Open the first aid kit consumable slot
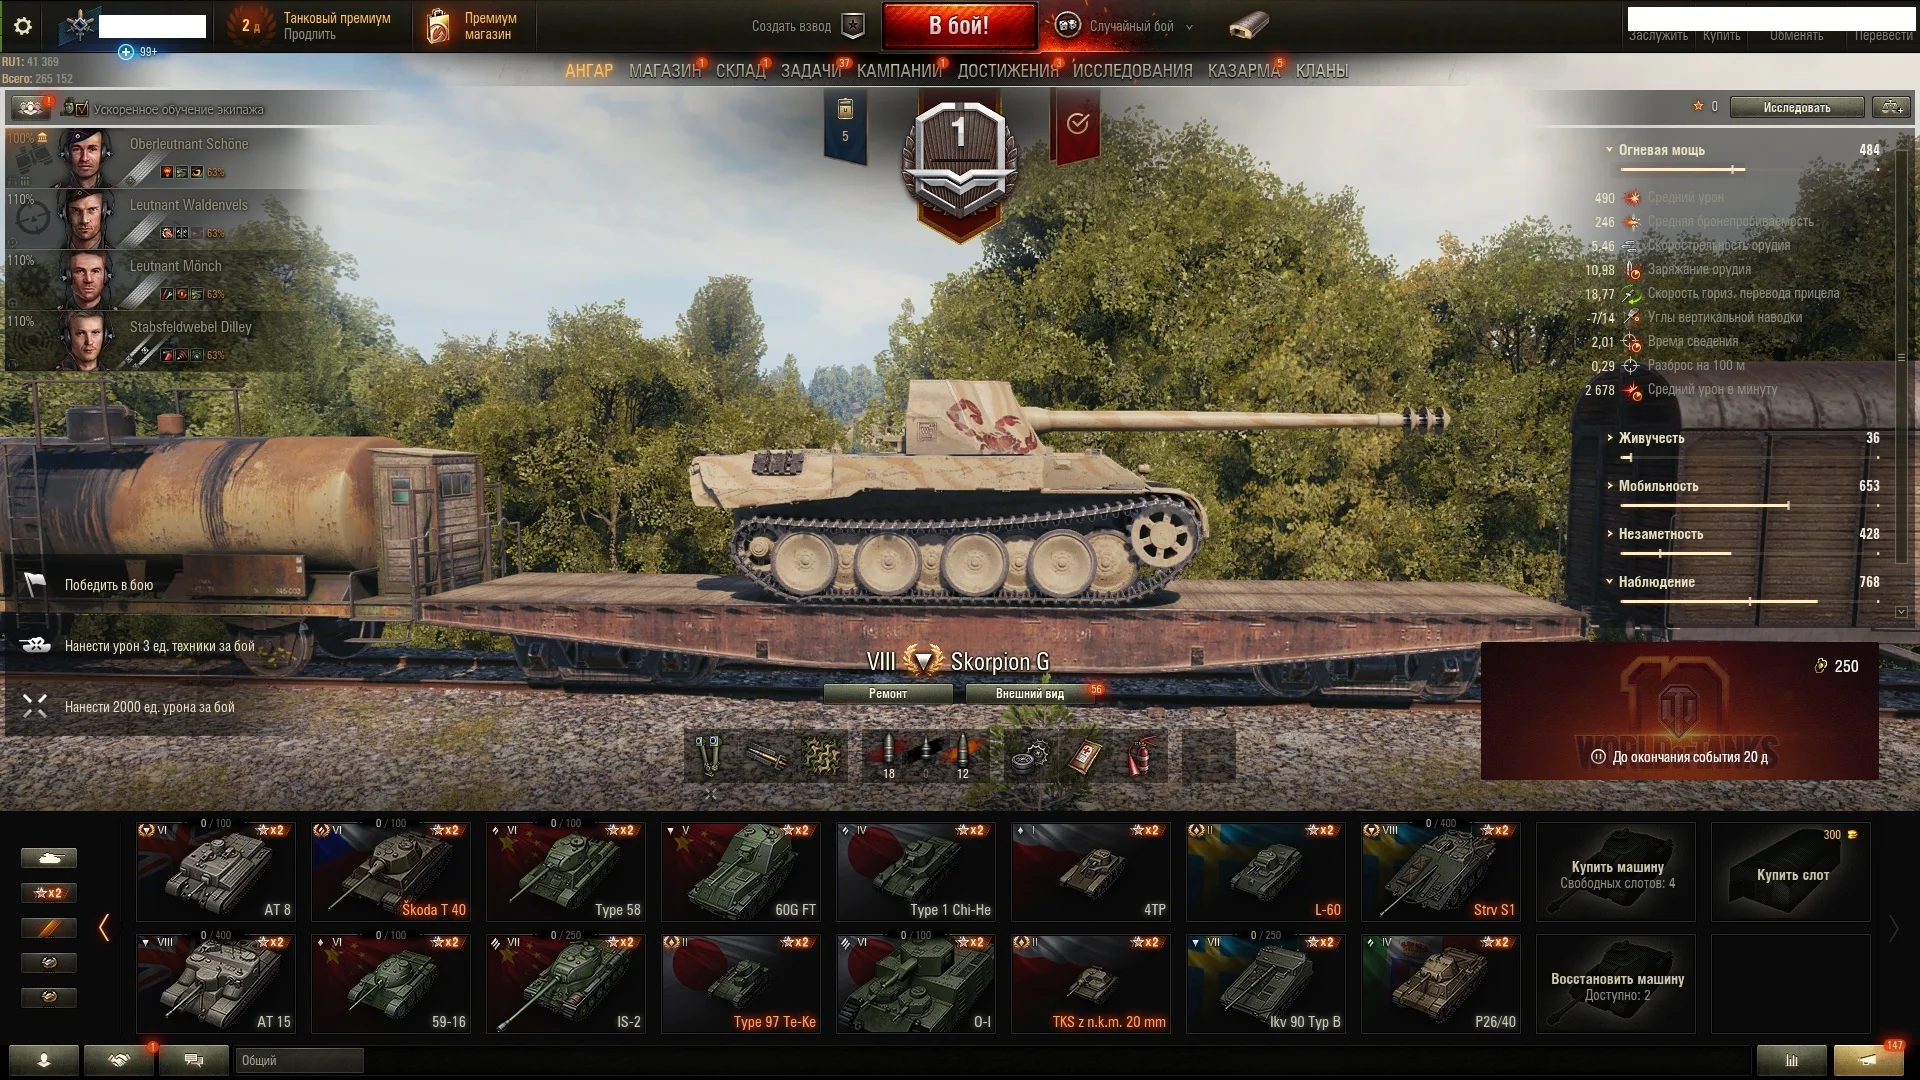 [x=1084, y=755]
